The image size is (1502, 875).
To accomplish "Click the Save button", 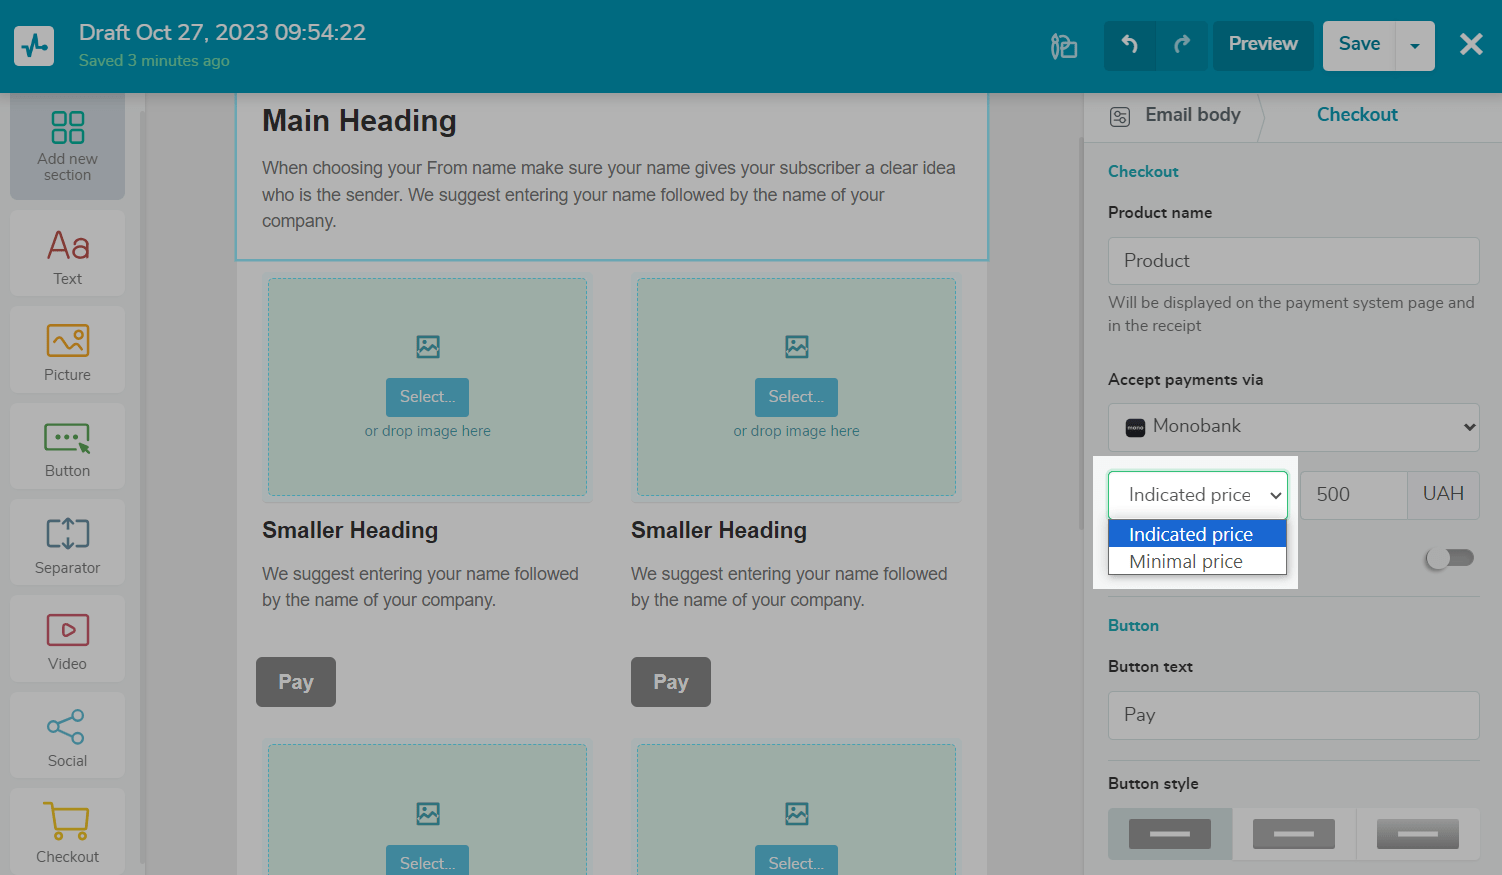I will pyautogui.click(x=1358, y=45).
